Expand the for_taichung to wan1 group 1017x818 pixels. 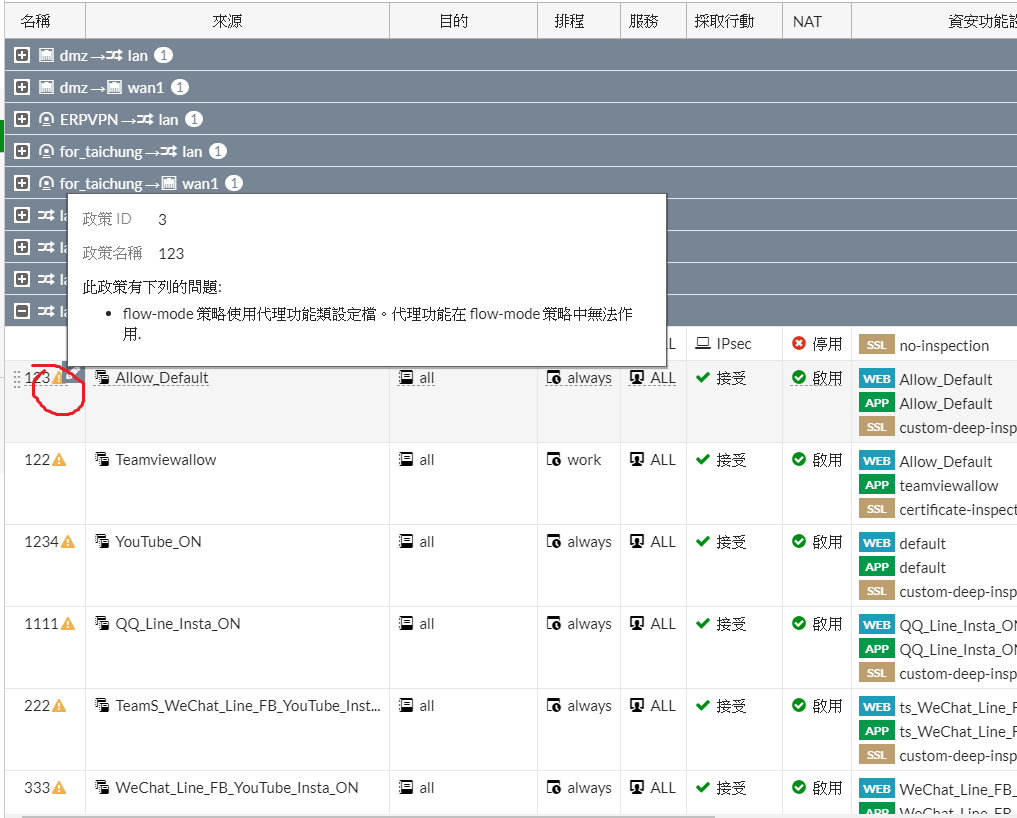(x=22, y=183)
